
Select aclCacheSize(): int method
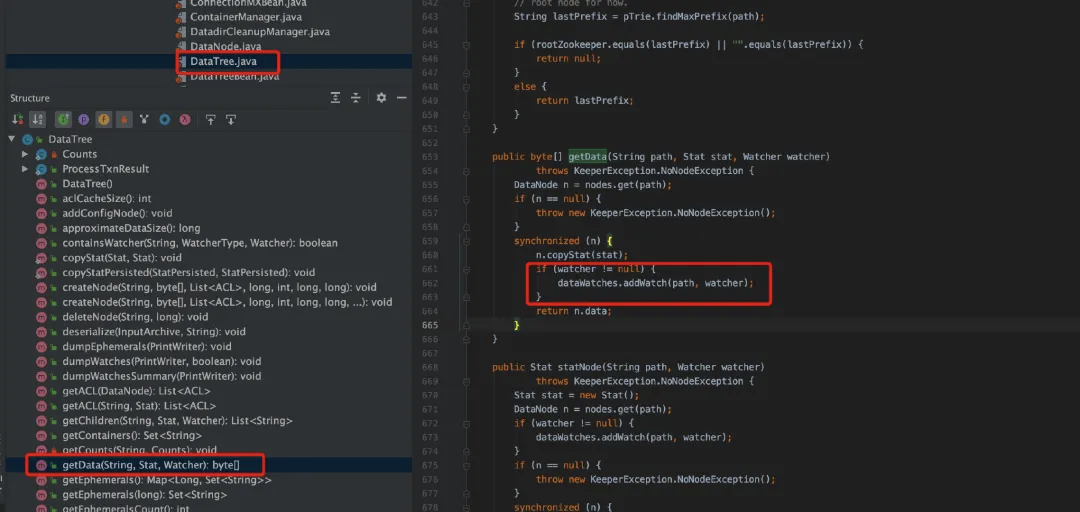coord(107,198)
